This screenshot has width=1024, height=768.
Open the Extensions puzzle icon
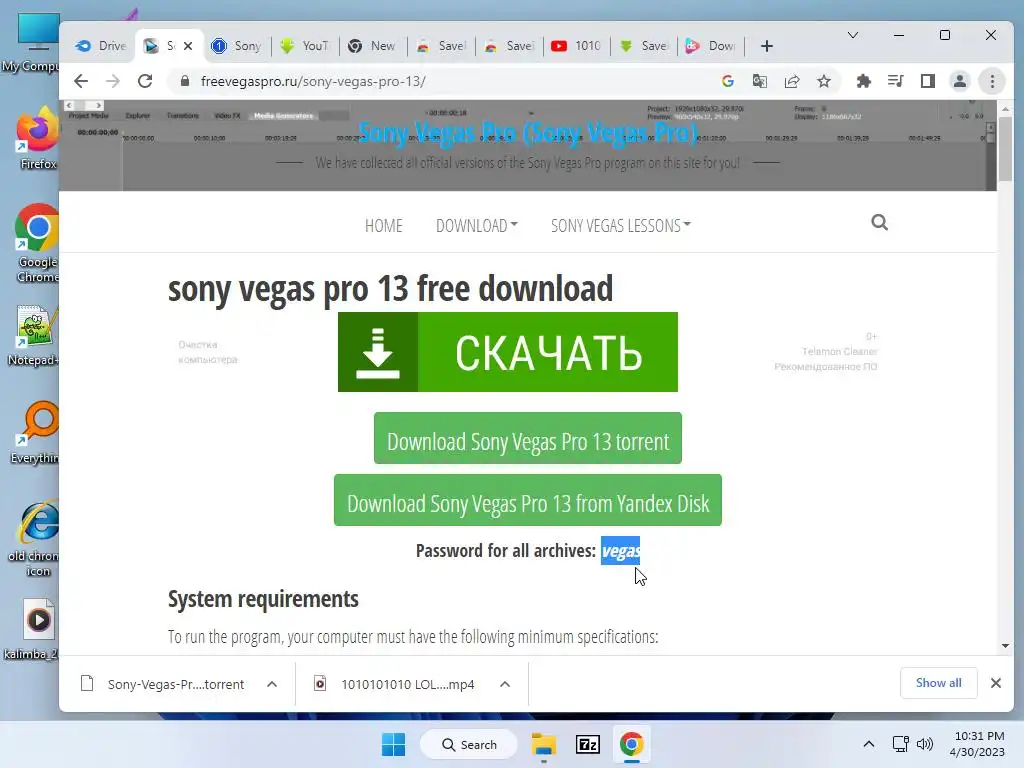tap(863, 81)
